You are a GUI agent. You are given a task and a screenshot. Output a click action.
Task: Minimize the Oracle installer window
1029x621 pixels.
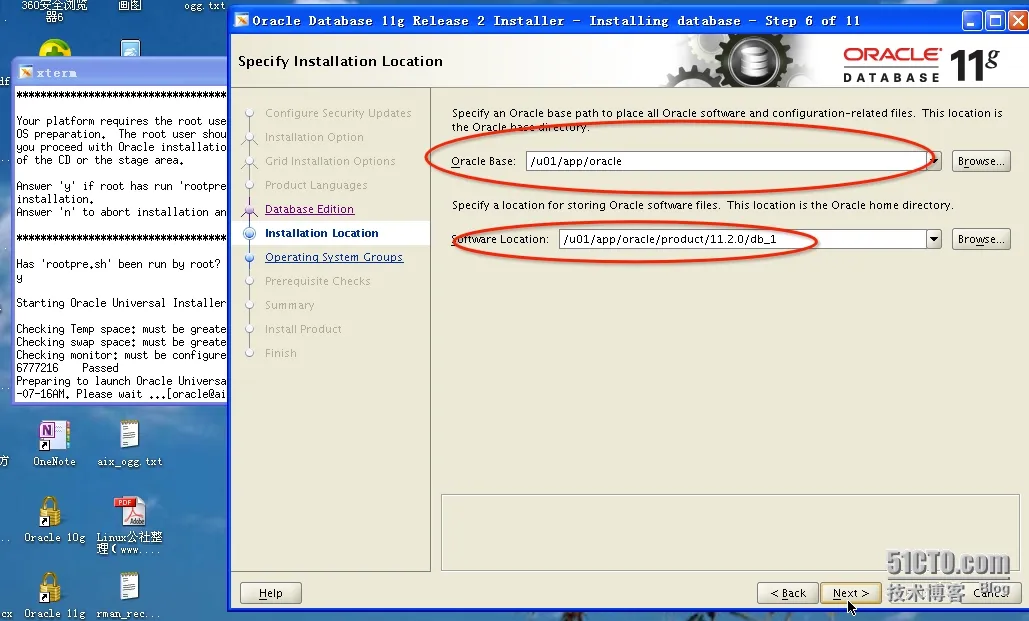tap(973, 21)
